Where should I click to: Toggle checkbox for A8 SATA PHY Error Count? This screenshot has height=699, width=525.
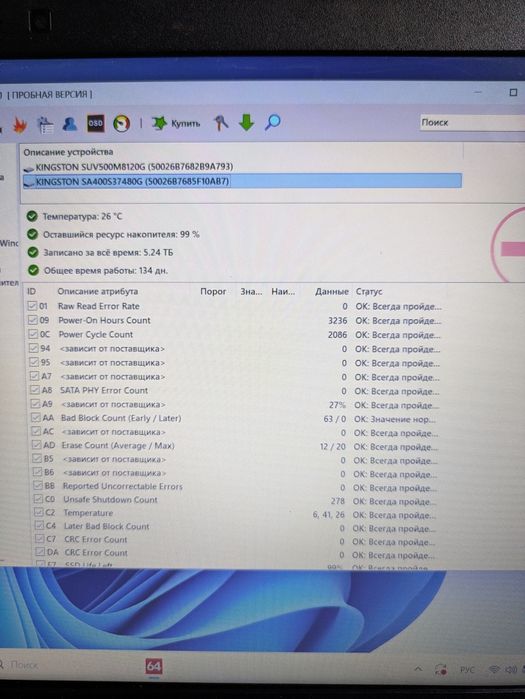click(x=35, y=390)
